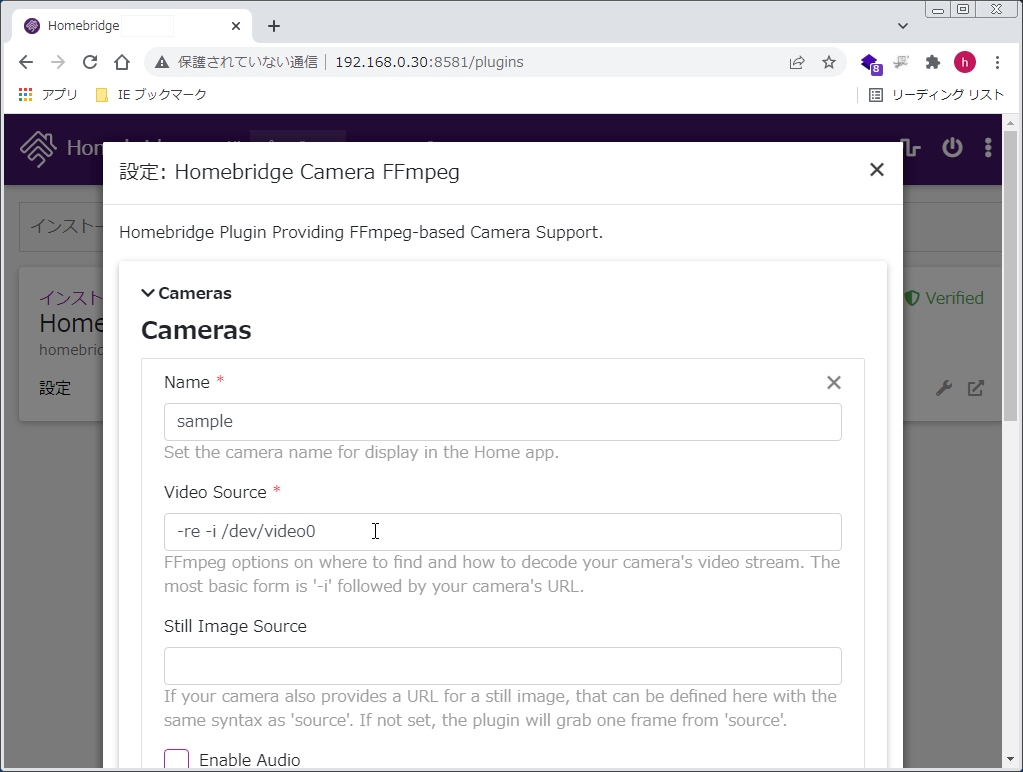
Task: Open the plugin external link icon
Action: click(976, 388)
